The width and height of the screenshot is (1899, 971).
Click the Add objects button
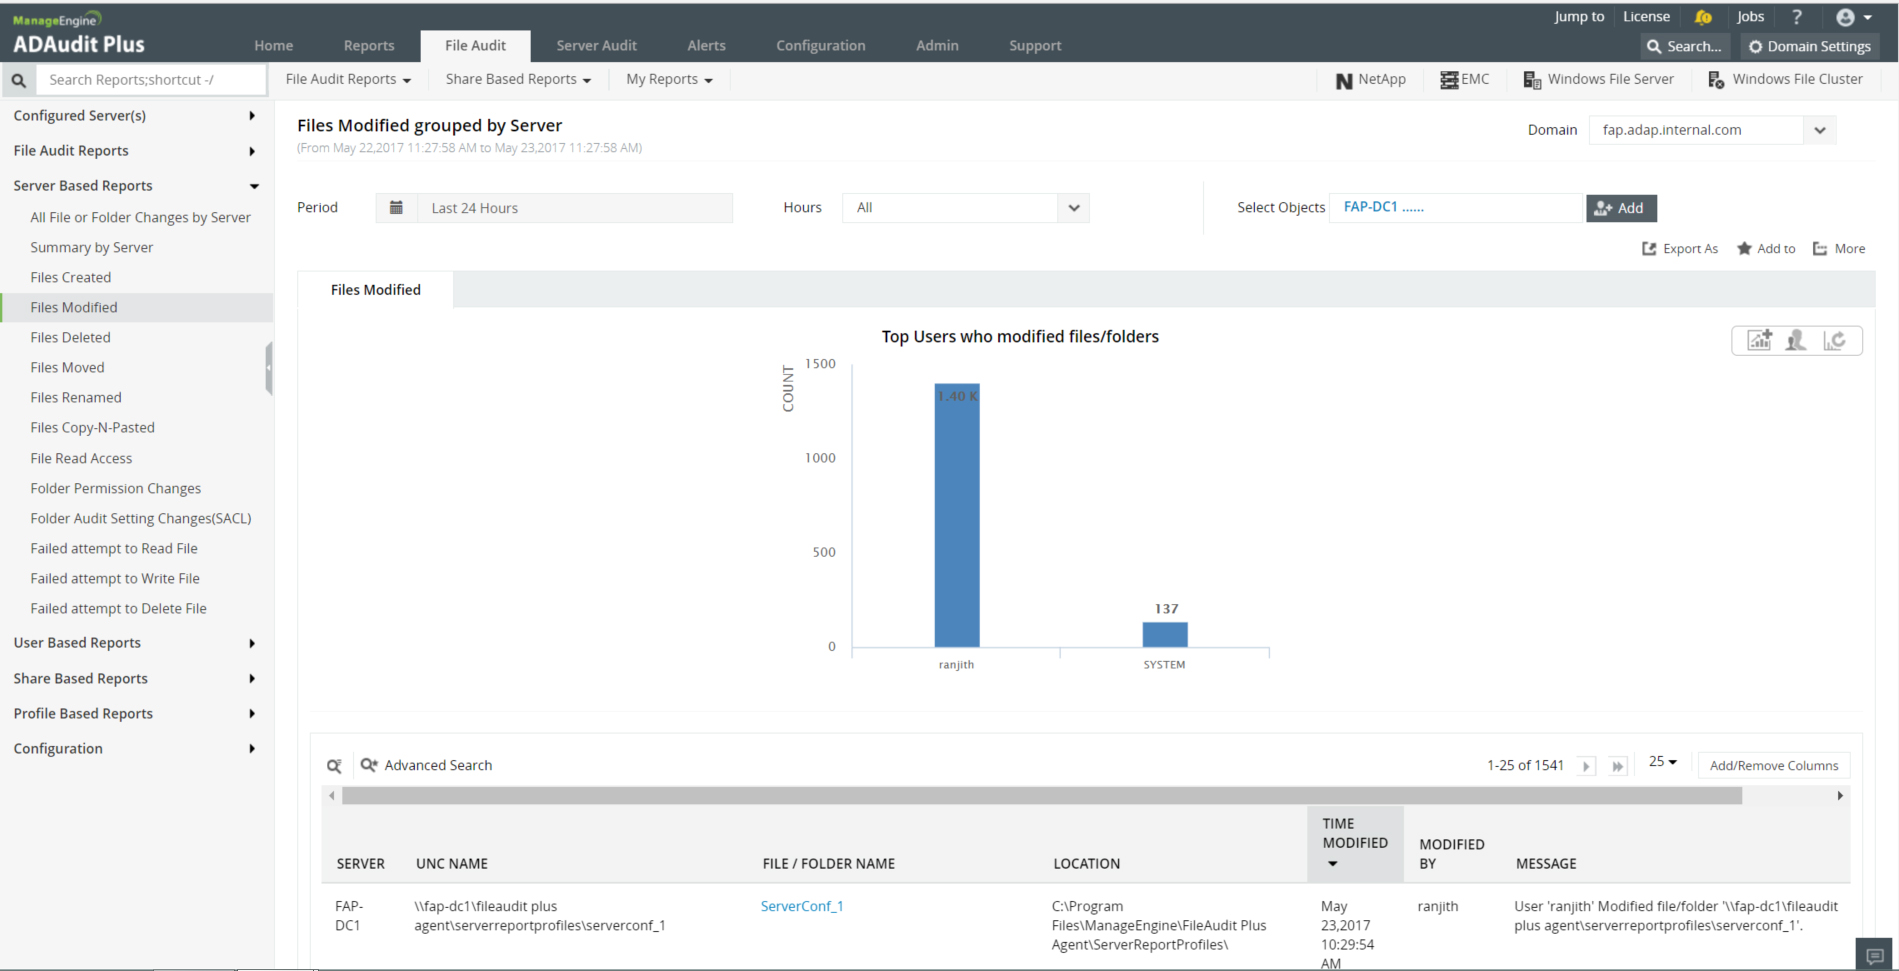1620,208
